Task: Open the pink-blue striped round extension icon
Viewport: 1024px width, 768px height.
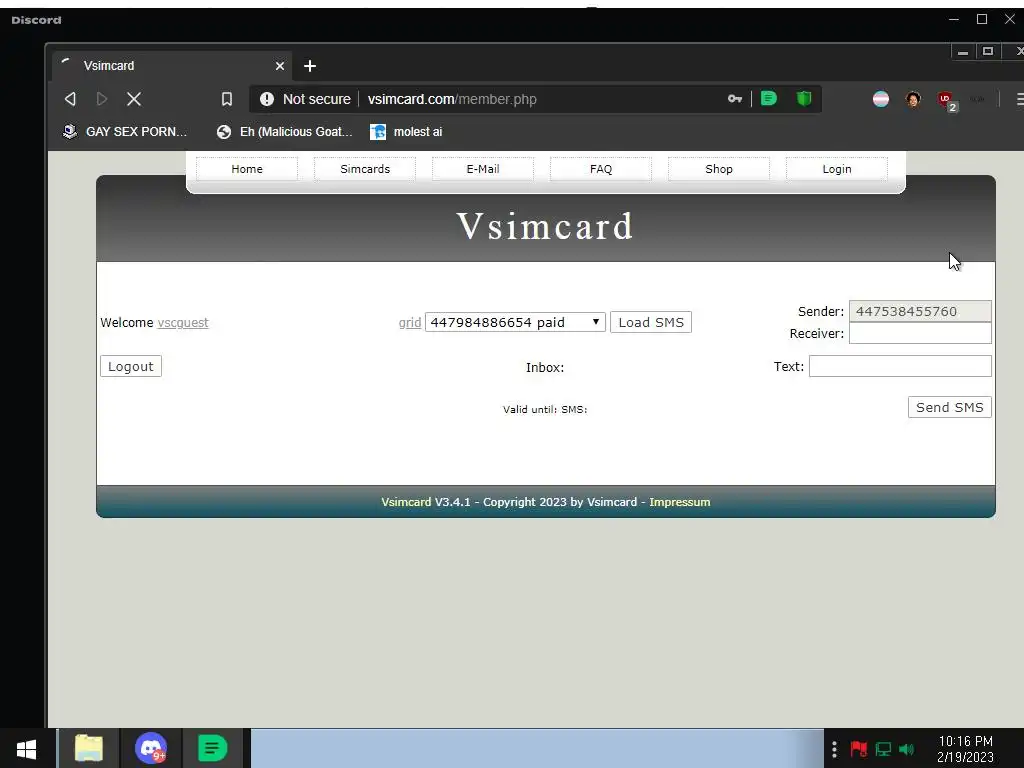Action: tap(881, 99)
